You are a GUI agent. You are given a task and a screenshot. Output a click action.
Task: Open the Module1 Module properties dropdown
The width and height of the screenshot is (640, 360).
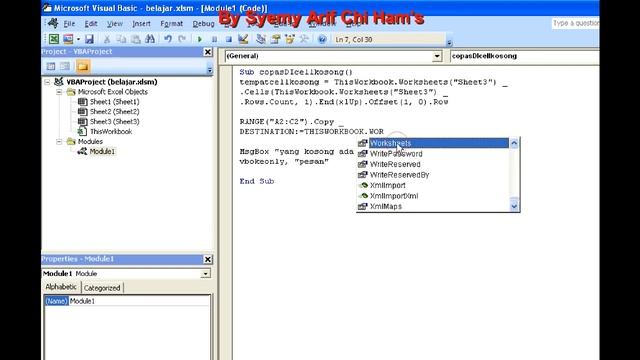click(x=206, y=273)
